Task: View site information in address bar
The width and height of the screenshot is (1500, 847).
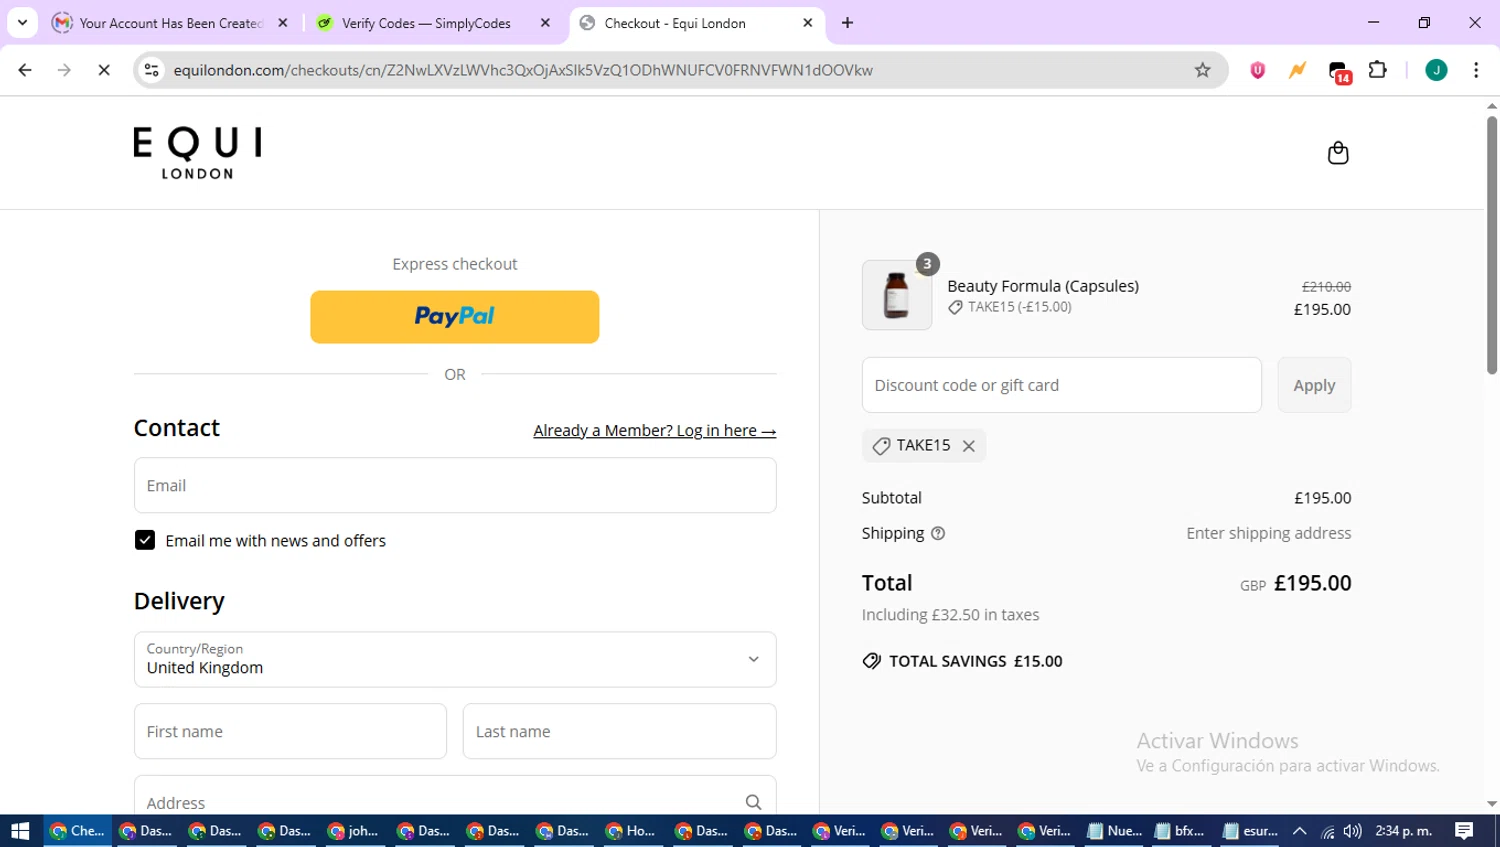Action: (152, 70)
